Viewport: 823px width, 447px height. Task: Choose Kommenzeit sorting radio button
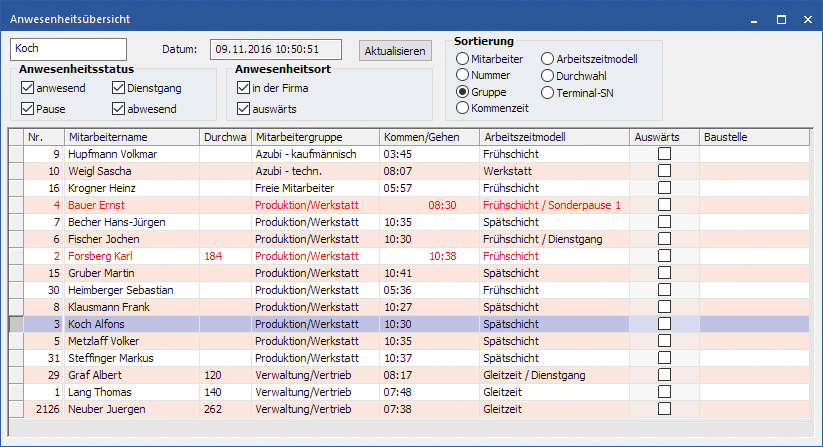tap(462, 108)
